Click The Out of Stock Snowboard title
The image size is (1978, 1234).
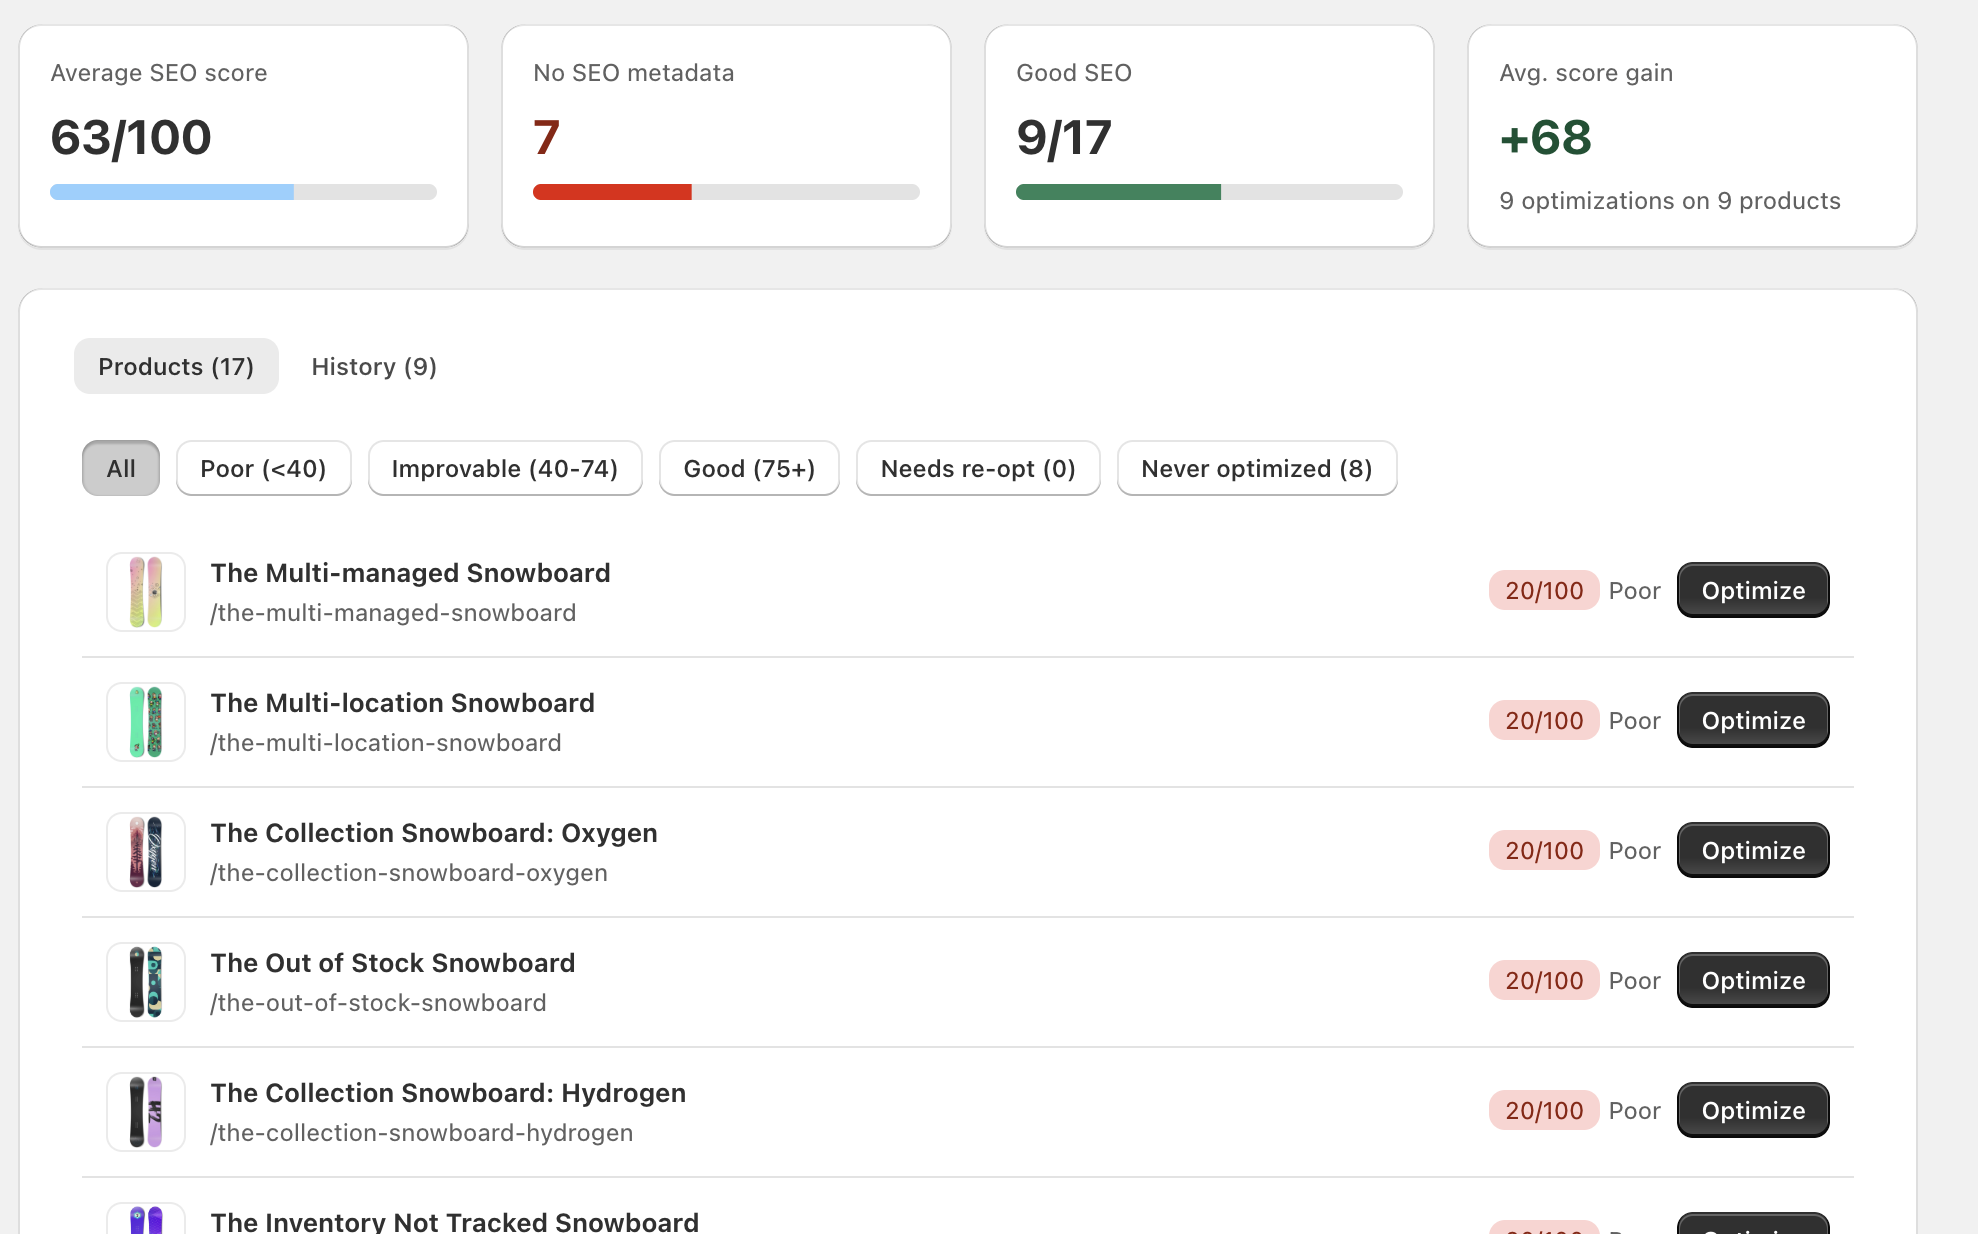coord(393,963)
